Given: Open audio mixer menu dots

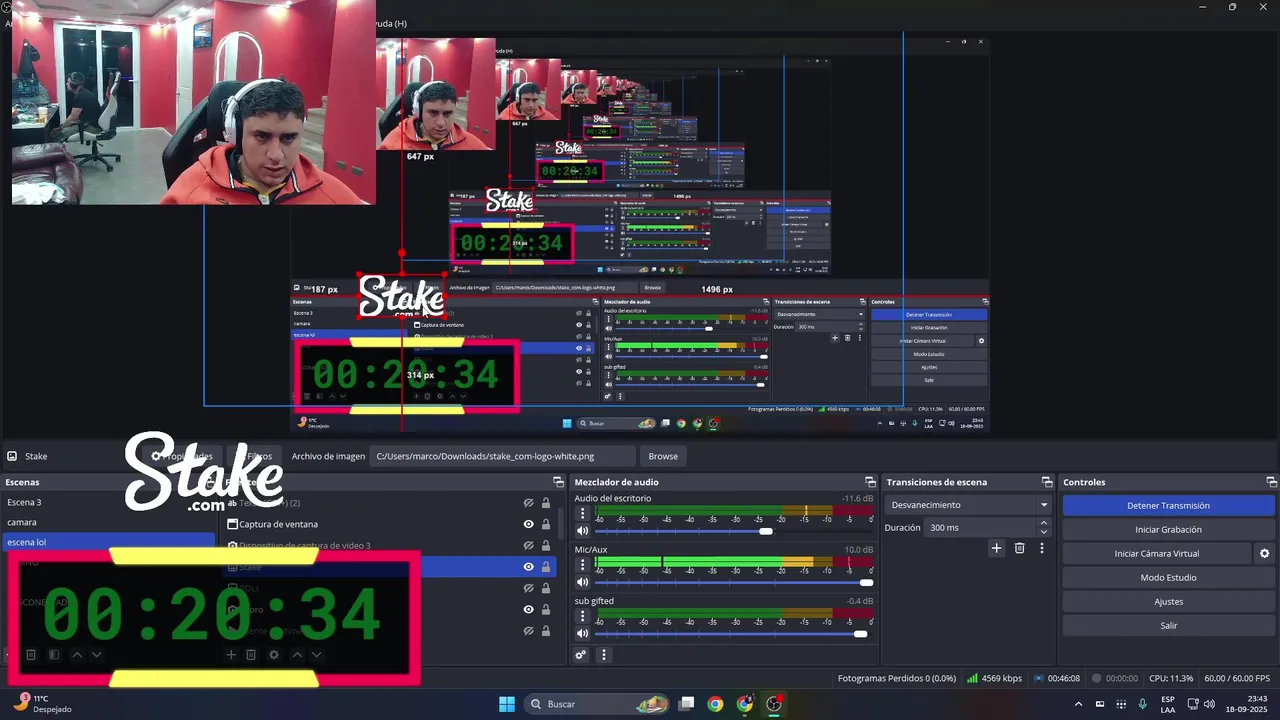Looking at the screenshot, I should (x=603, y=655).
